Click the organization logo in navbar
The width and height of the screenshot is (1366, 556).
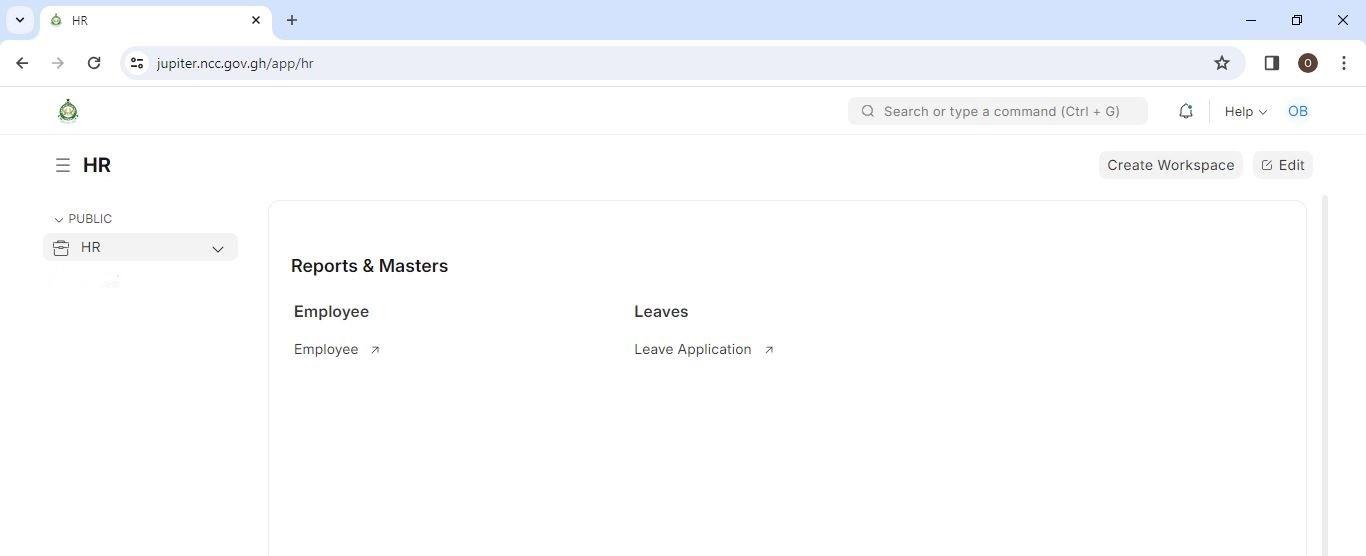coord(68,111)
